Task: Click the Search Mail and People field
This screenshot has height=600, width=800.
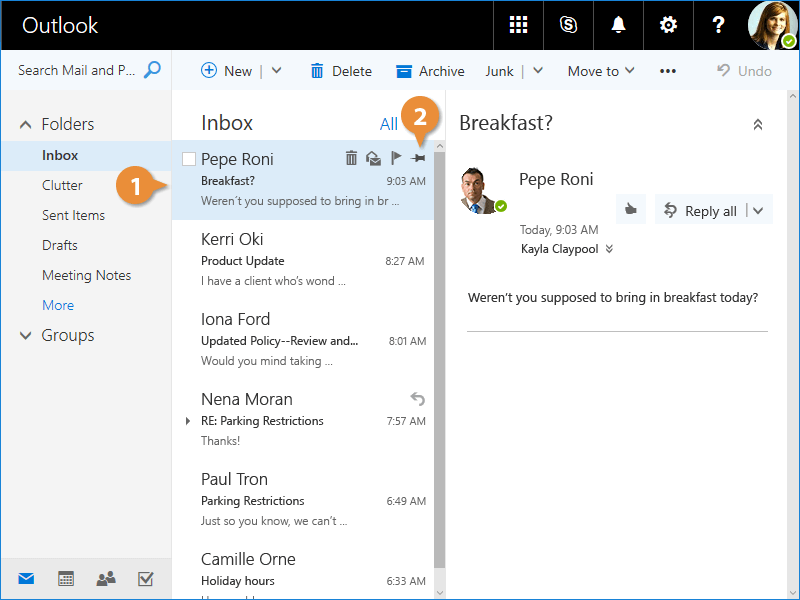Action: tap(78, 70)
